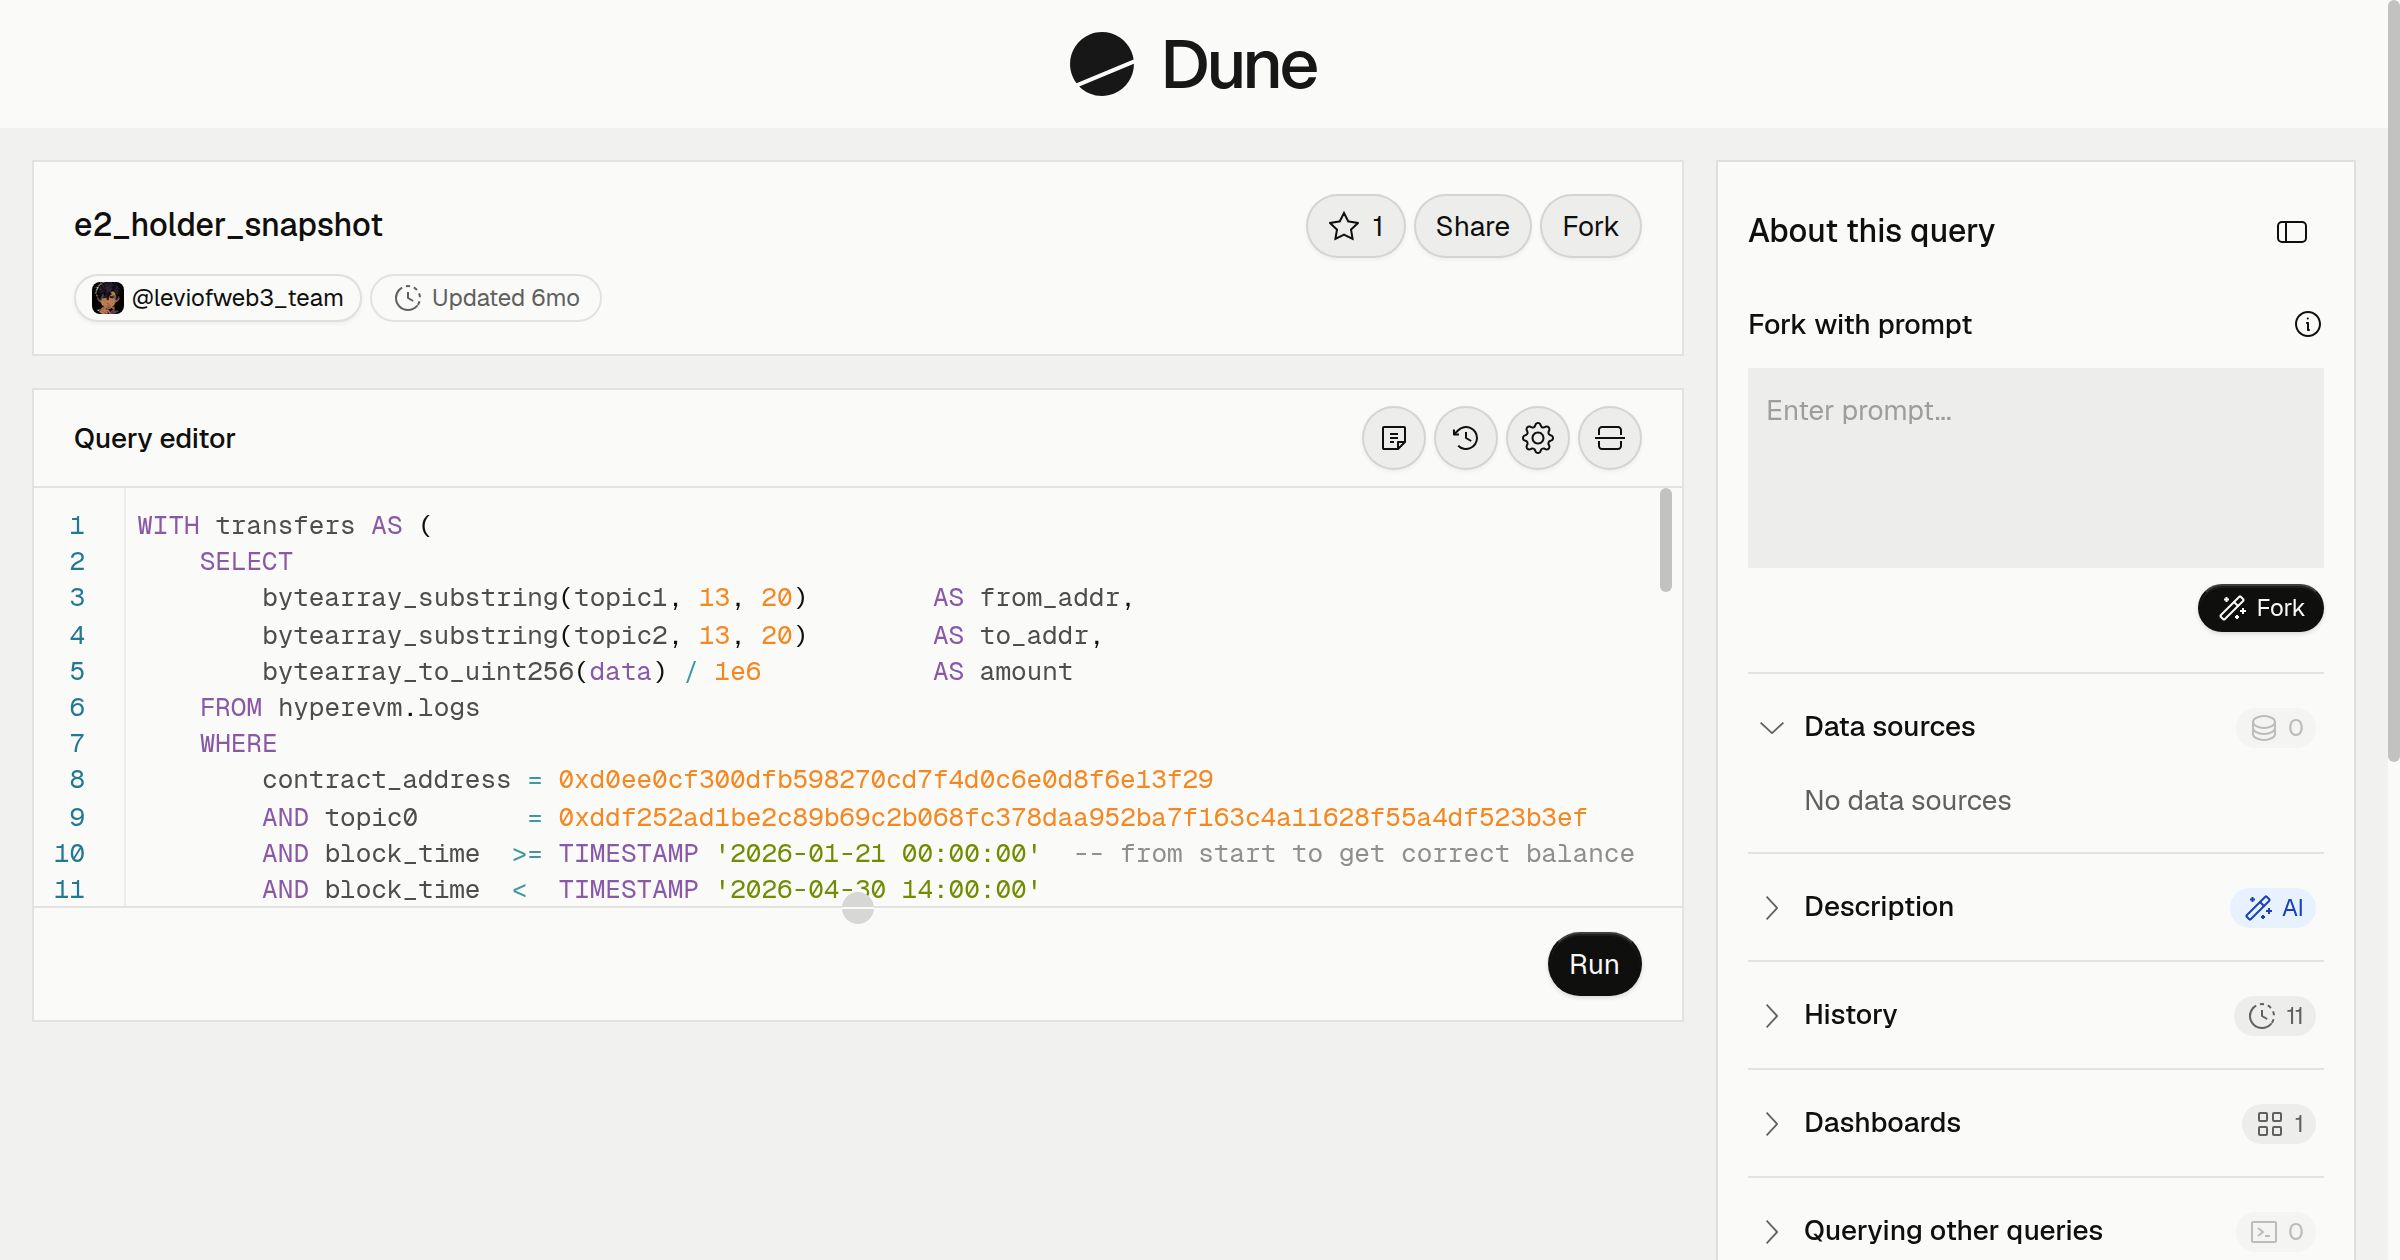The image size is (2400, 1260).
Task: Click the Dune wordmark text
Action: (x=1239, y=65)
